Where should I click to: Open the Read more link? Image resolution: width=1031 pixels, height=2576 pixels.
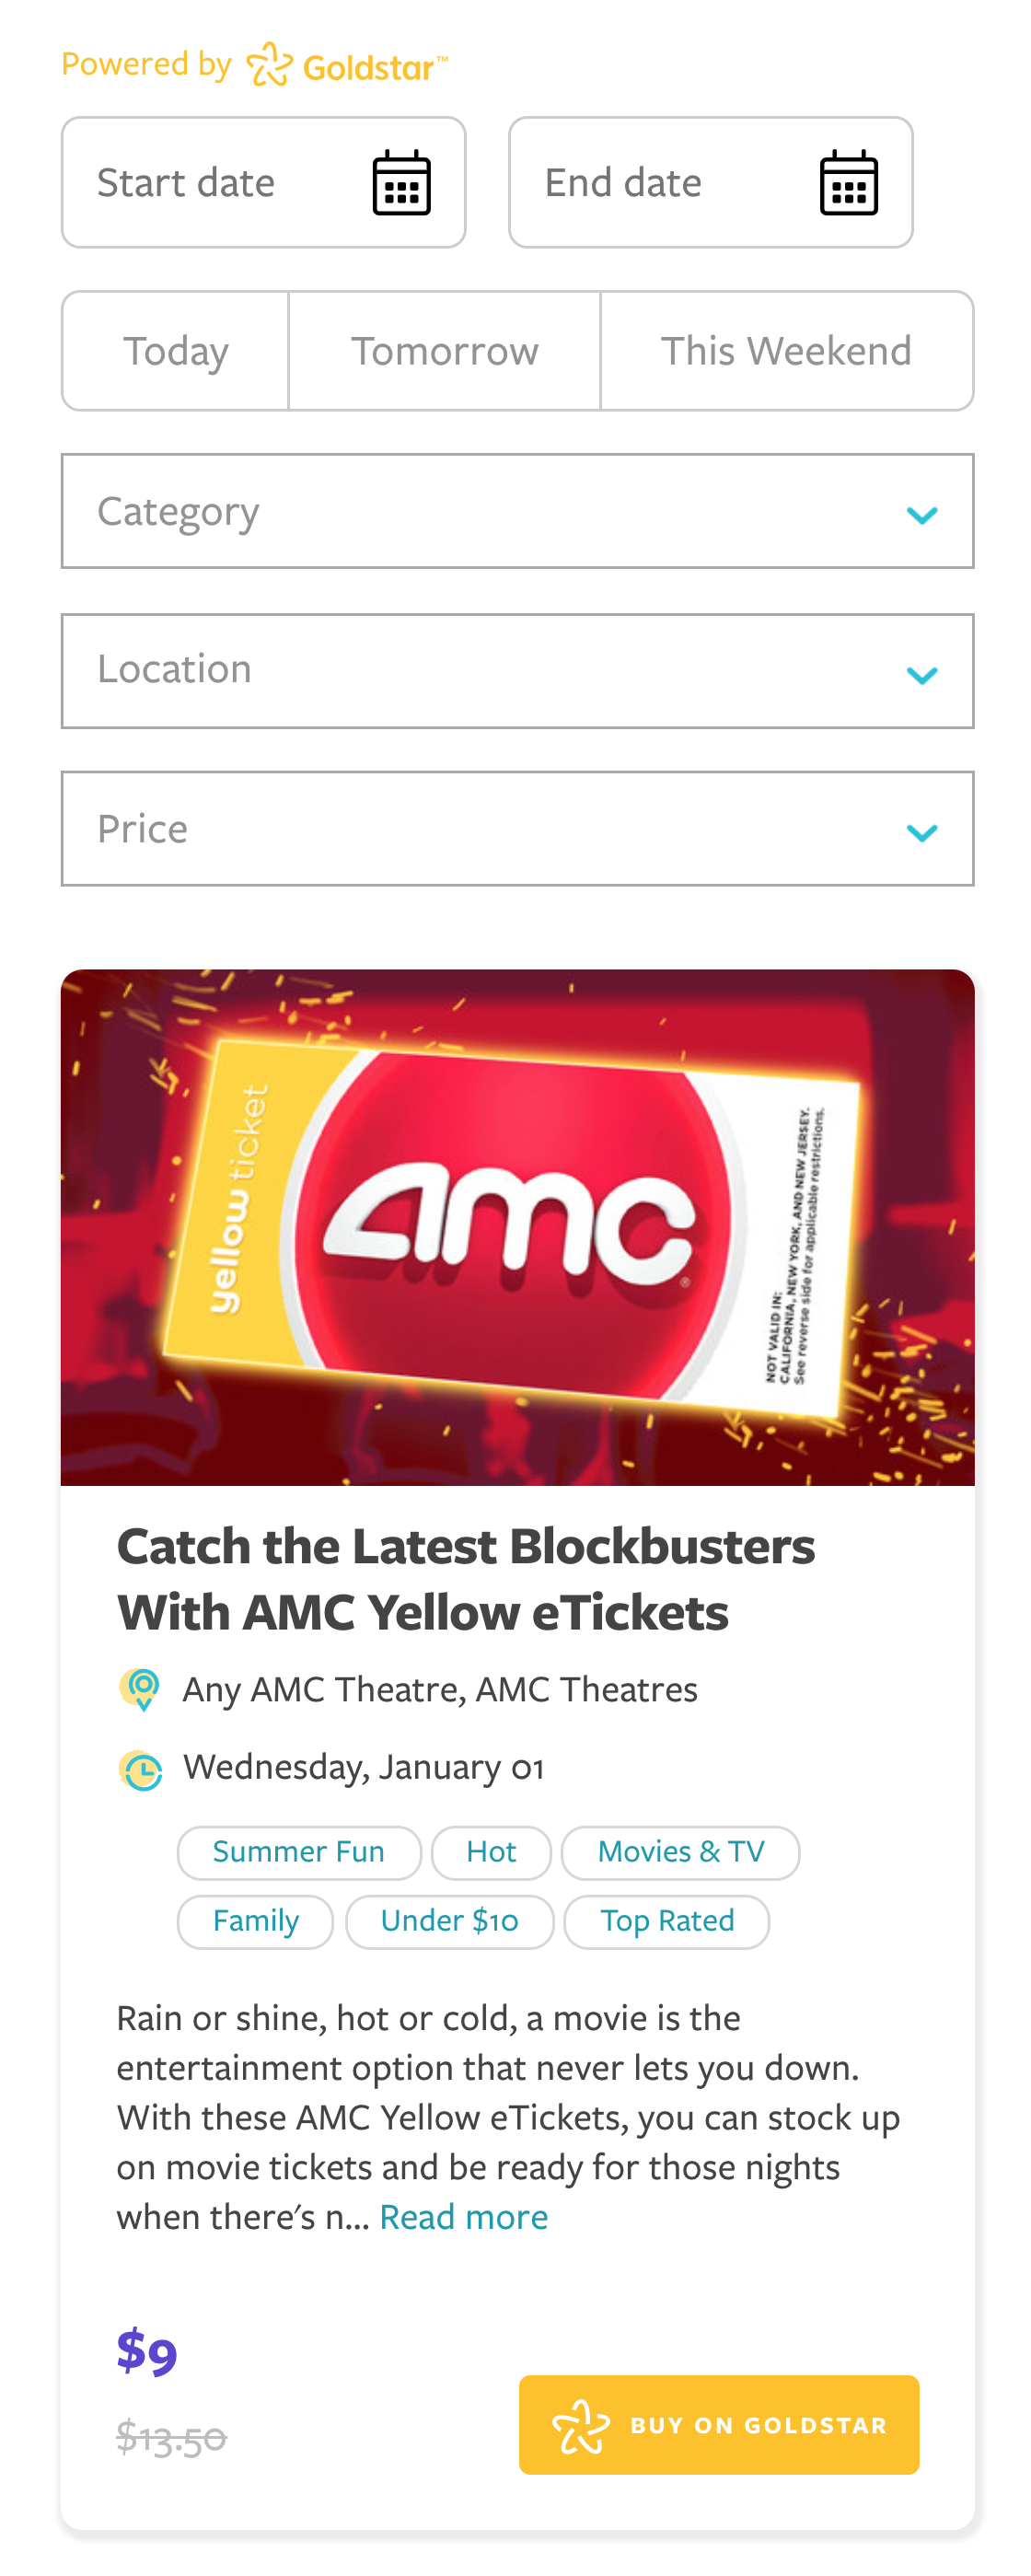coord(463,2216)
